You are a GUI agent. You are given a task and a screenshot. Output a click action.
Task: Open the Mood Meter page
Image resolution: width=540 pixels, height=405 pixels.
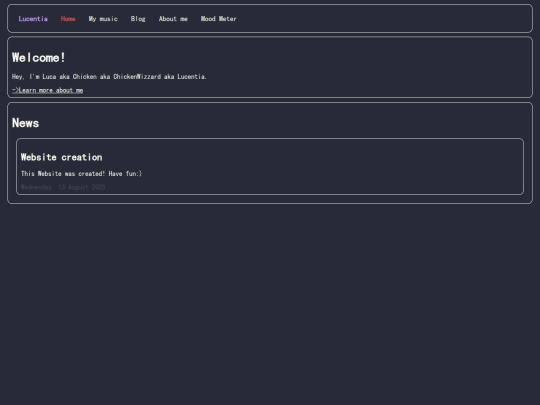[x=219, y=19]
